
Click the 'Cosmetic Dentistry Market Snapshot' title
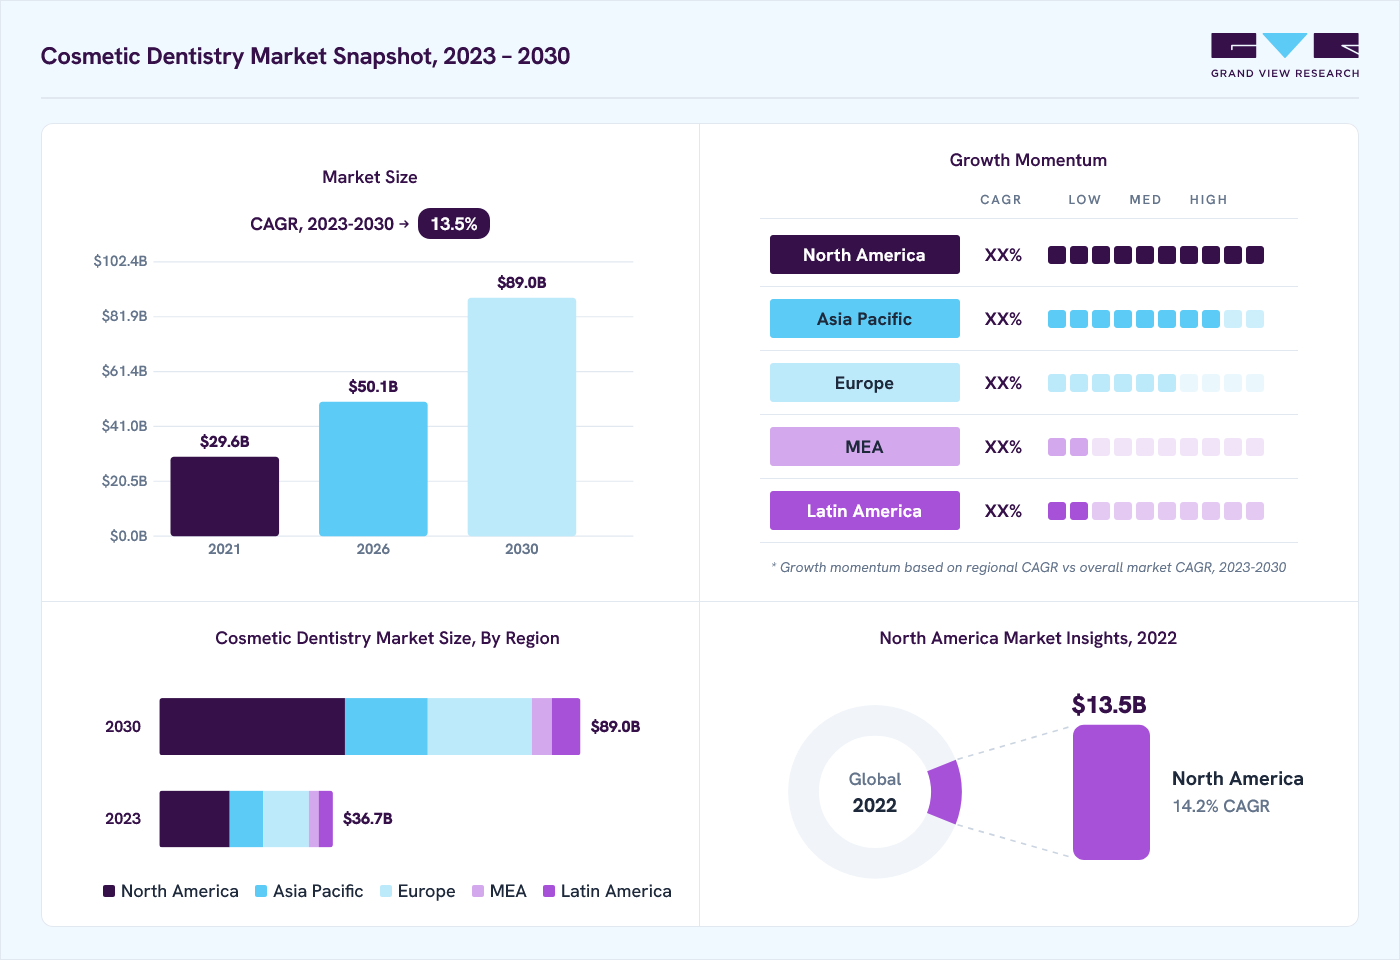(305, 56)
